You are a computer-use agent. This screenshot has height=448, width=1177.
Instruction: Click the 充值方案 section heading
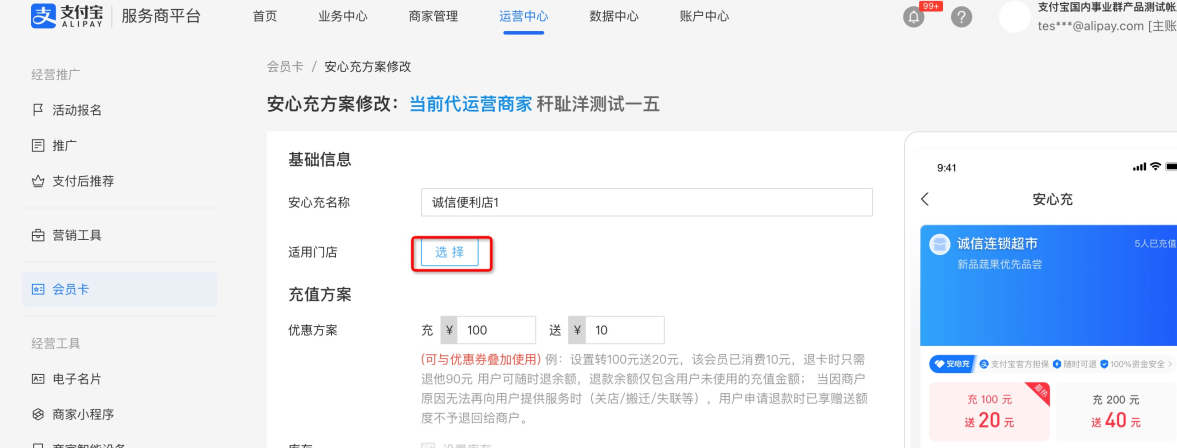(320, 294)
